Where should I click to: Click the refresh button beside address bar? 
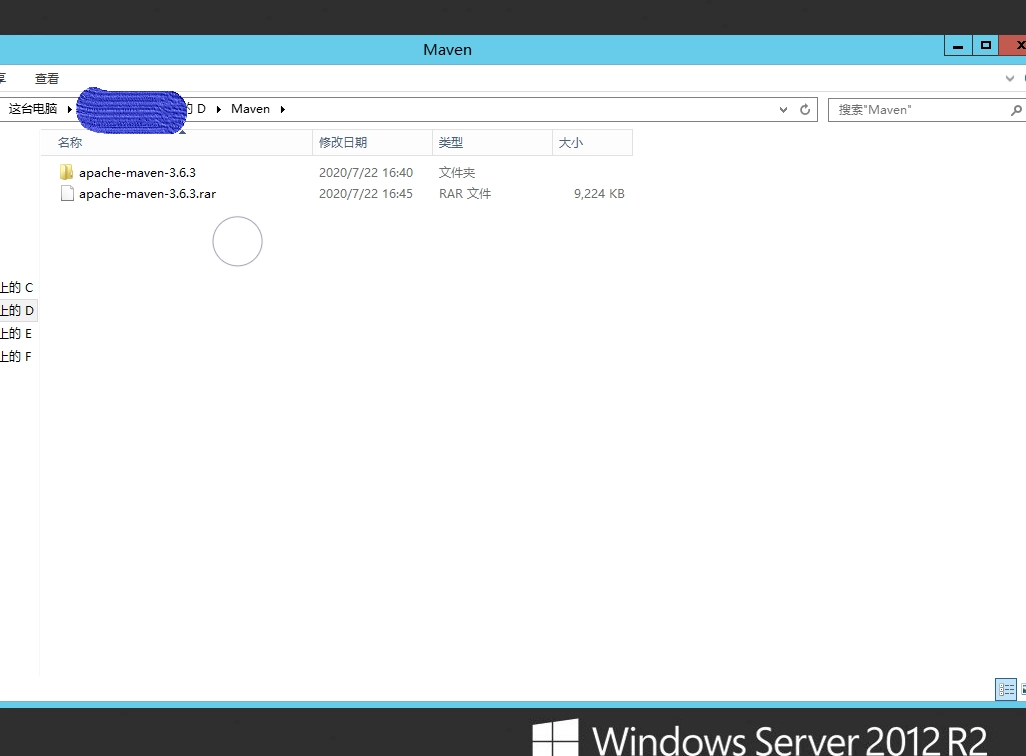pyautogui.click(x=805, y=109)
